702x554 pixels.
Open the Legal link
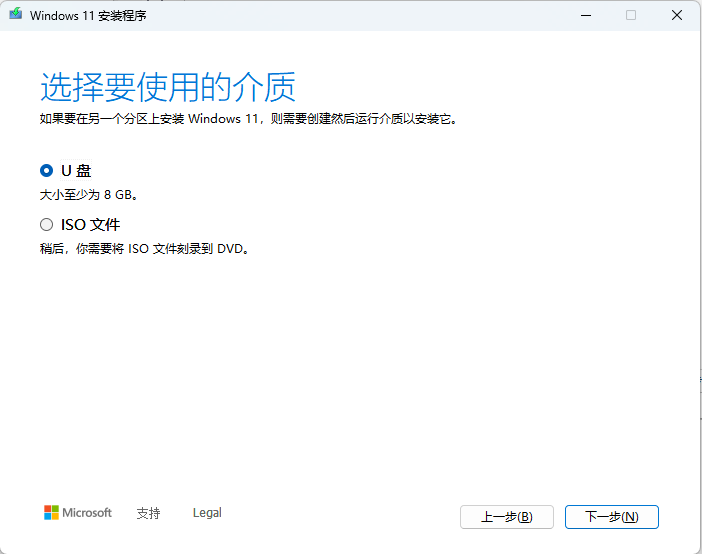click(207, 513)
